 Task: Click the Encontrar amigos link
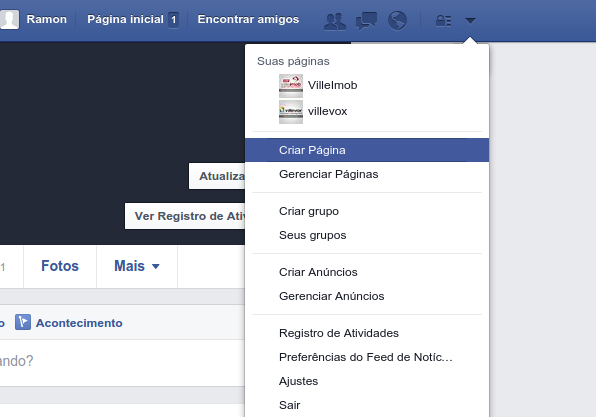point(248,19)
